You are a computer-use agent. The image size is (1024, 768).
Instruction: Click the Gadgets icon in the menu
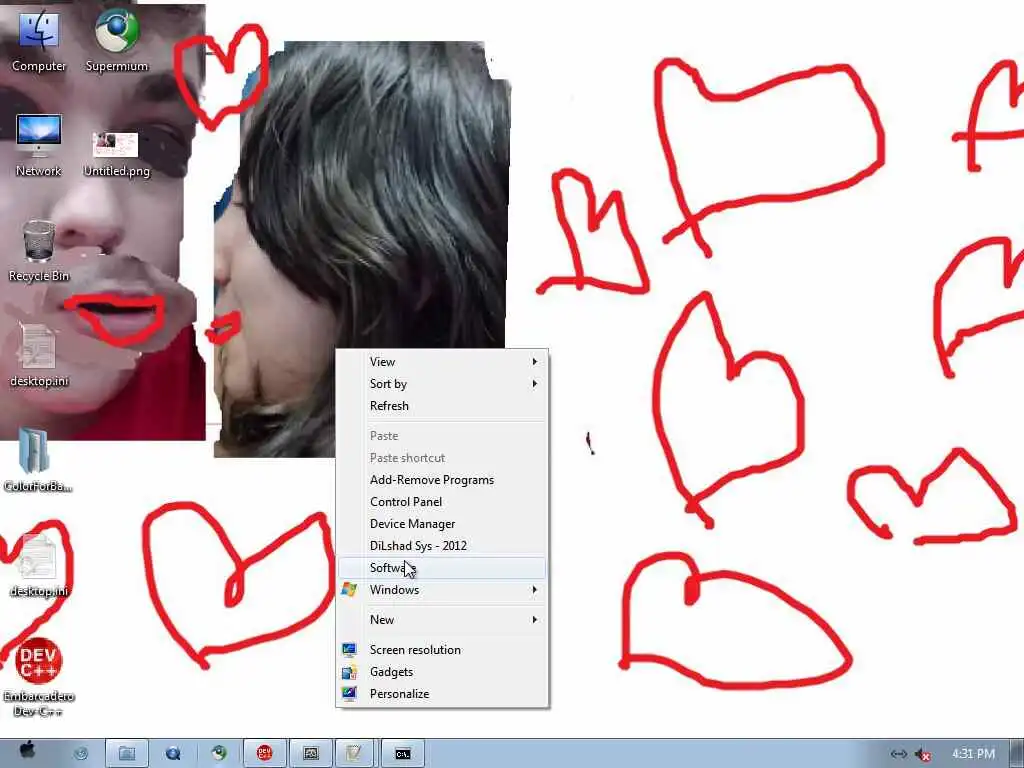coord(349,672)
